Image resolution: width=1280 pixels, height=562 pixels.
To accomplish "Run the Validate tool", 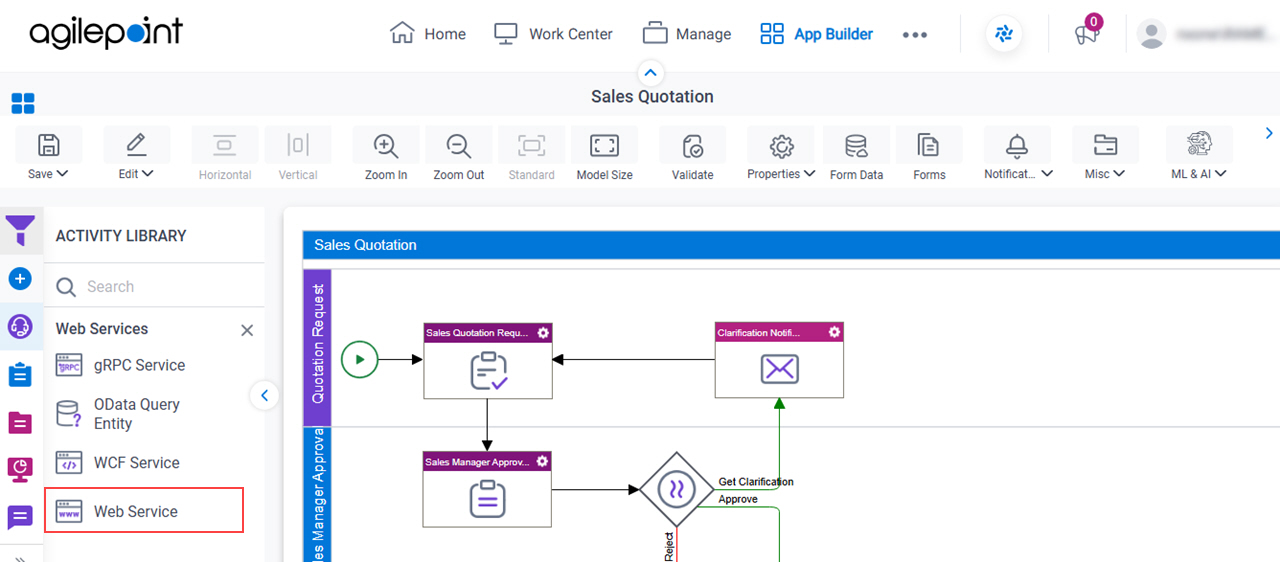I will (x=692, y=146).
